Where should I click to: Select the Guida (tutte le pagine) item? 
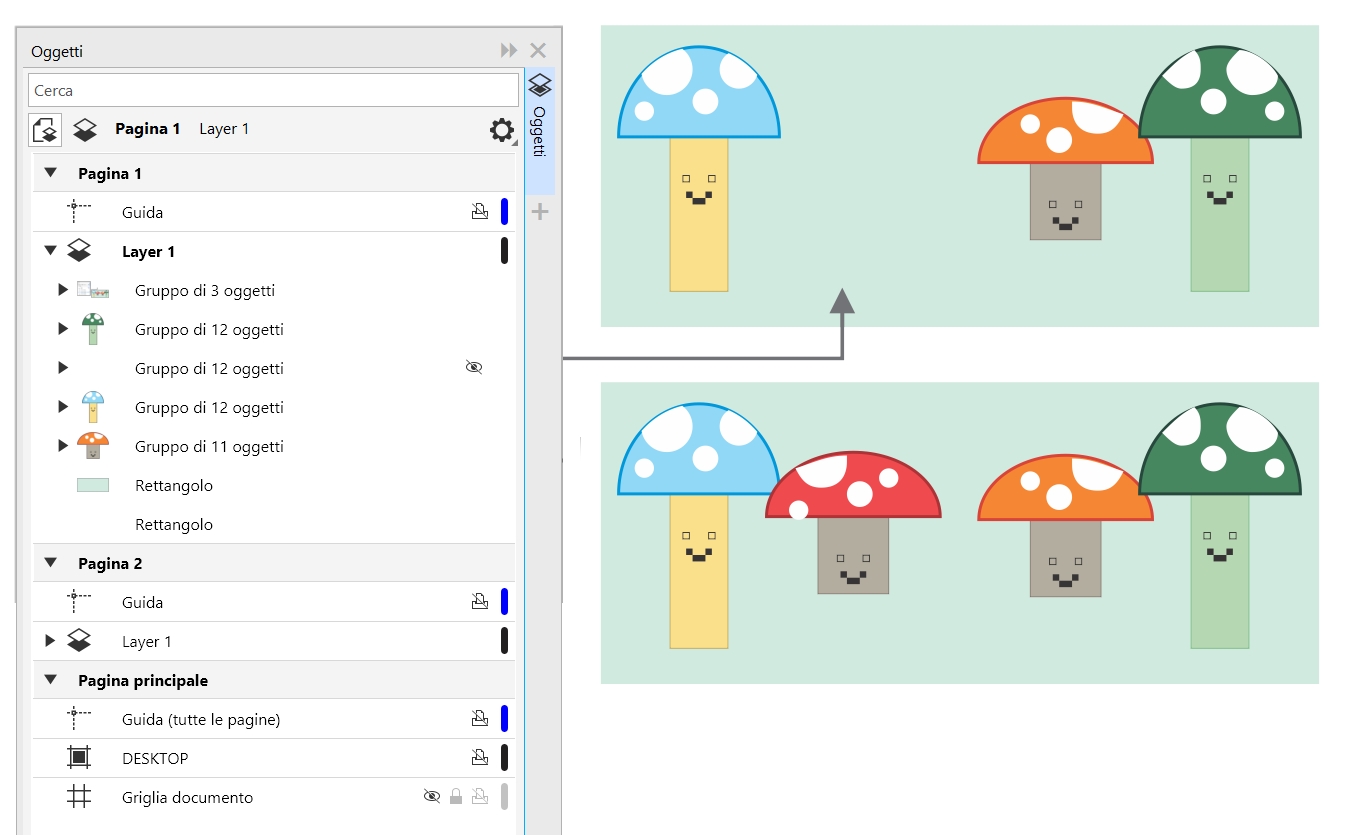point(200,720)
